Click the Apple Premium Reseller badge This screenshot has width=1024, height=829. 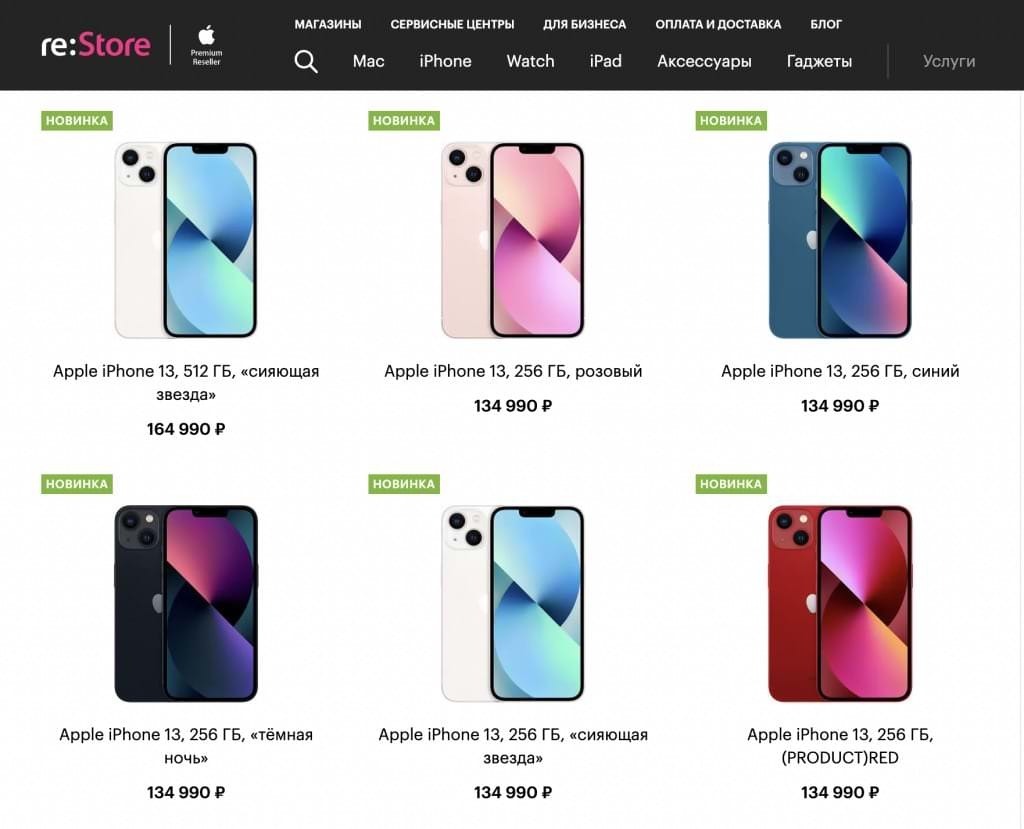[207, 46]
